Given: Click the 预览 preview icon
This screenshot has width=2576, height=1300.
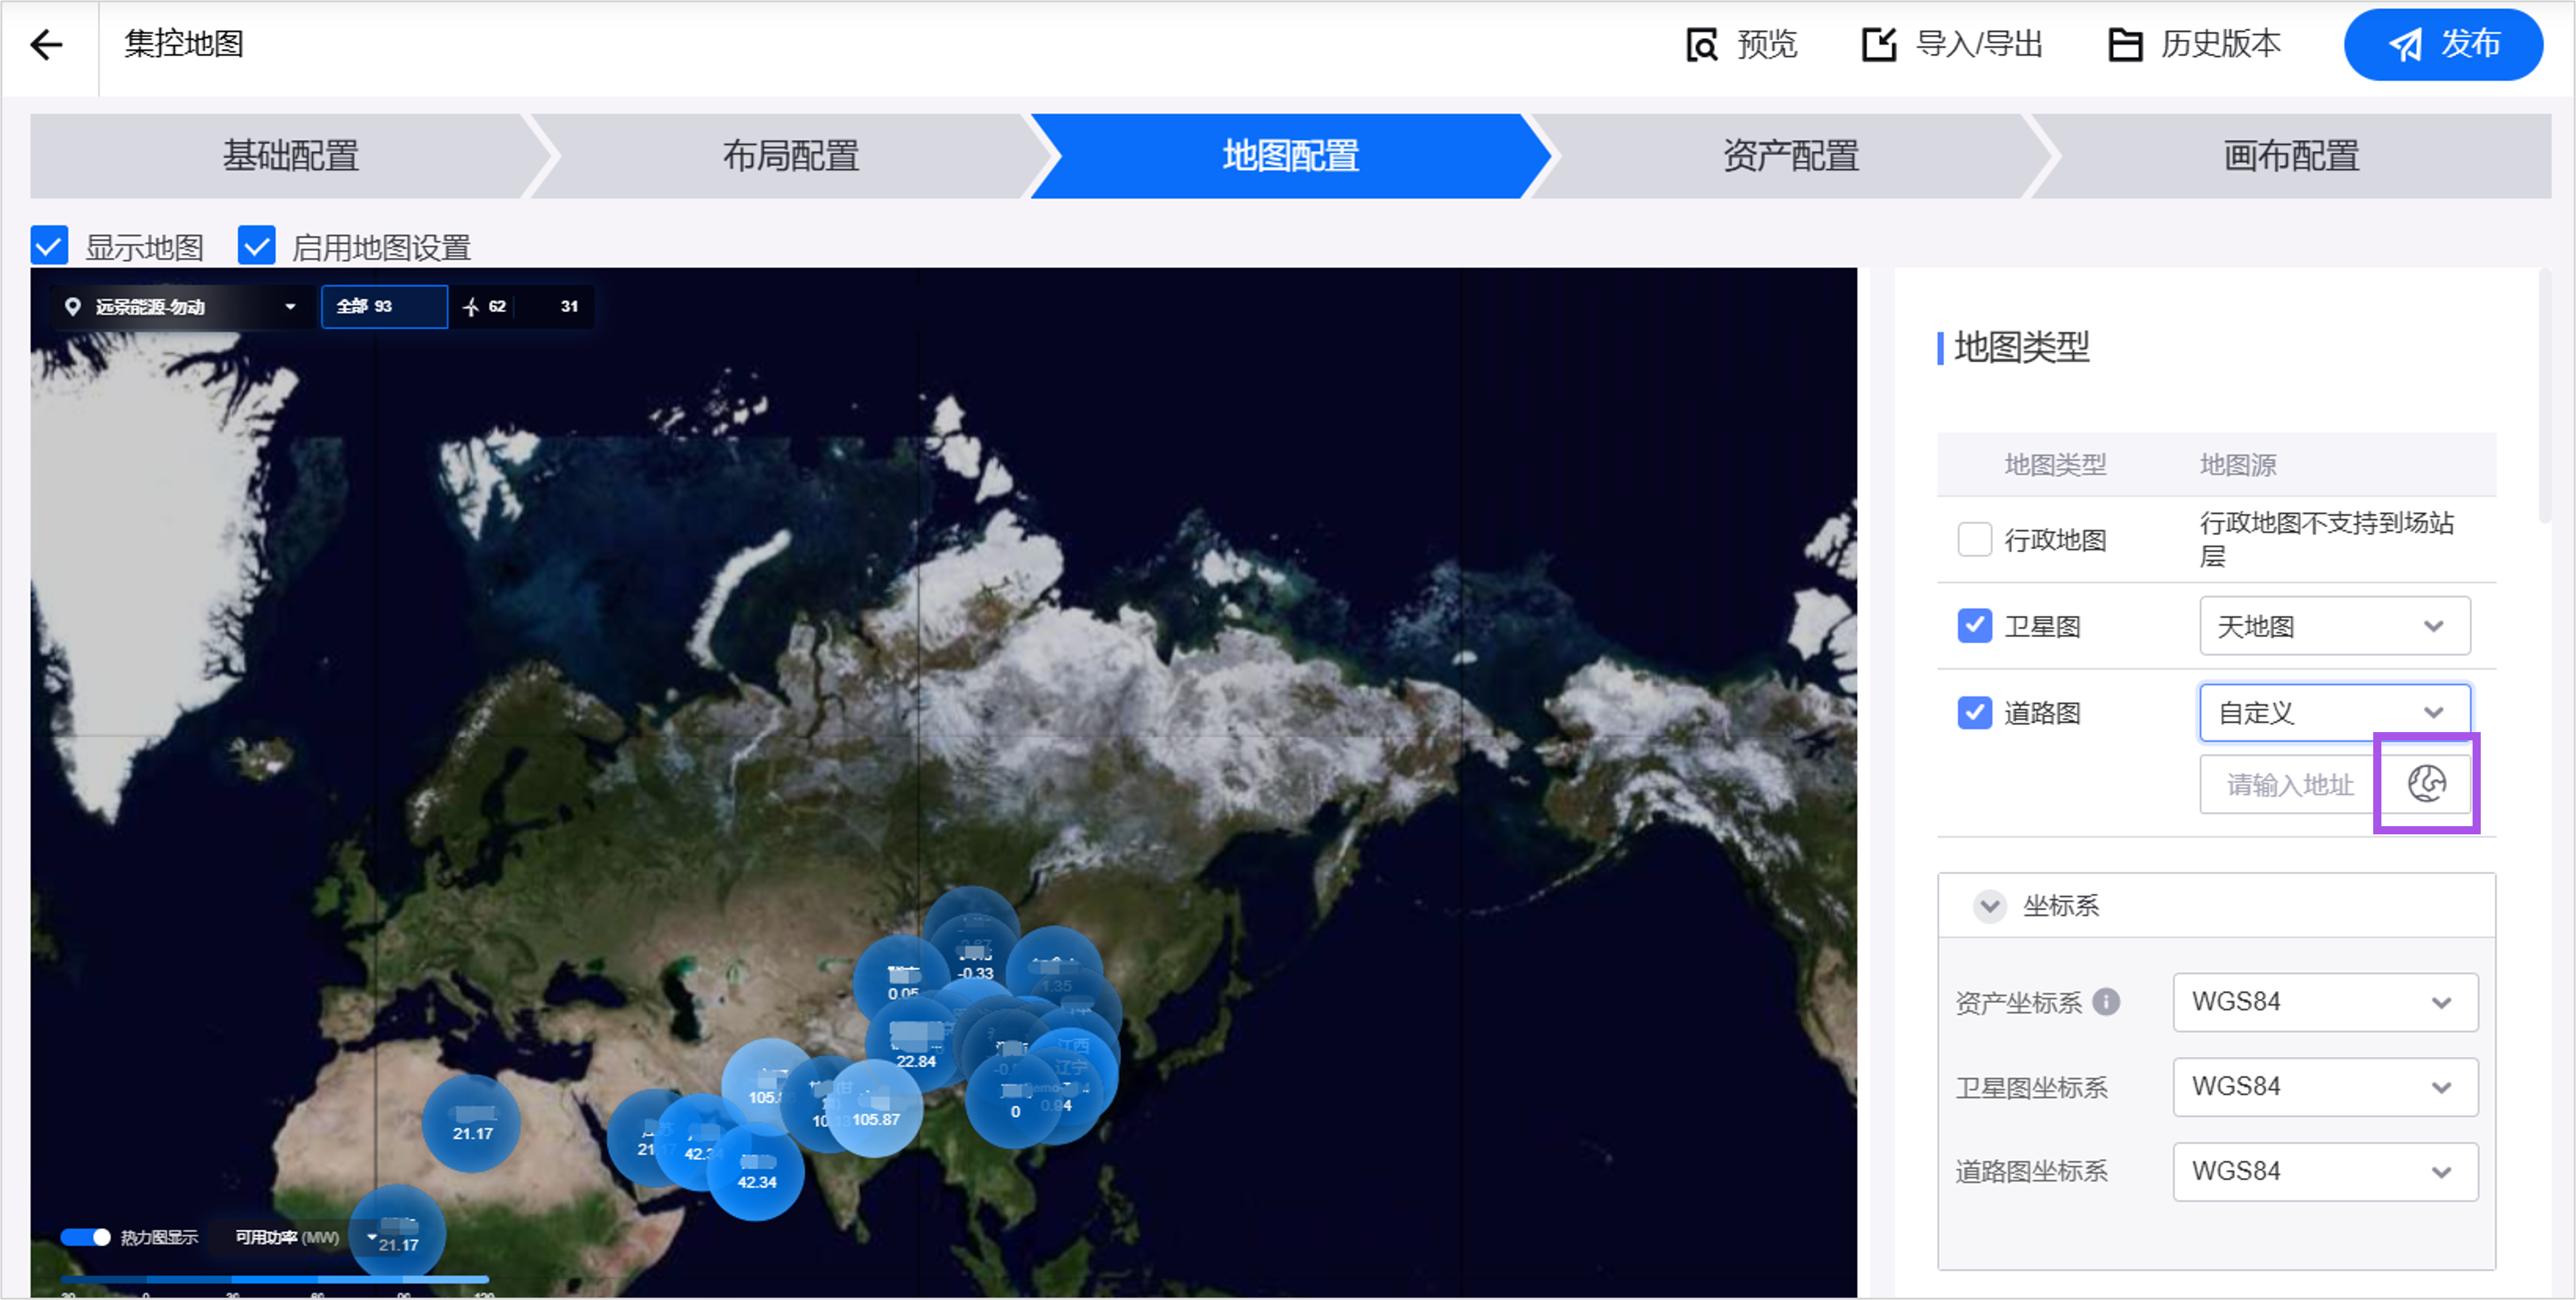Looking at the screenshot, I should click(x=1701, y=45).
